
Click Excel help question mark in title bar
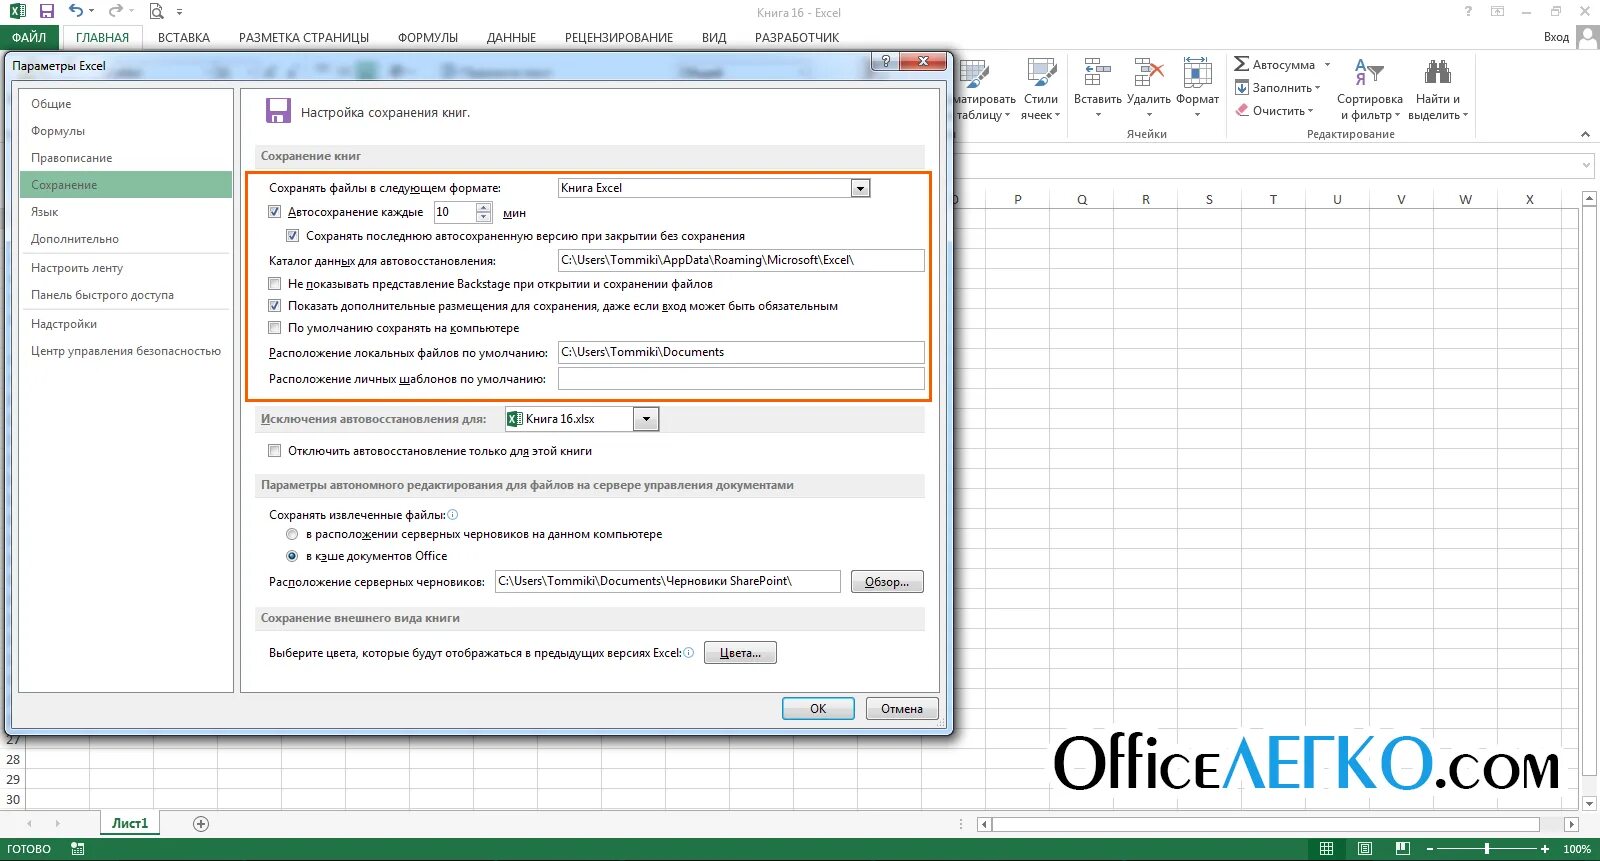point(1468,11)
